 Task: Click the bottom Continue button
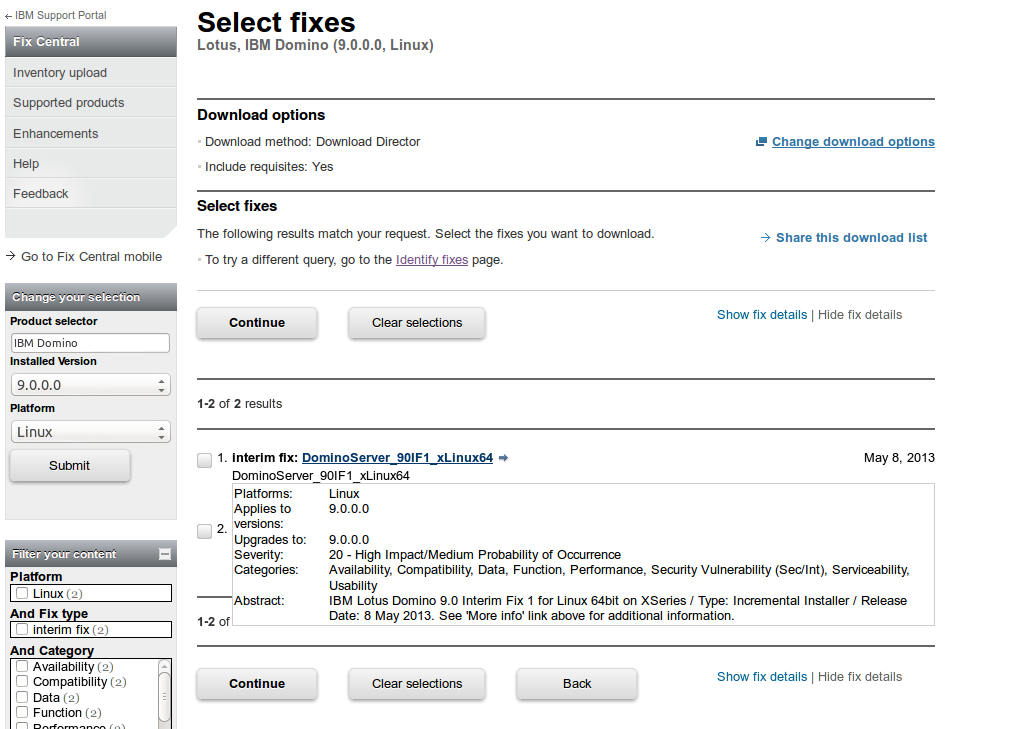[257, 684]
